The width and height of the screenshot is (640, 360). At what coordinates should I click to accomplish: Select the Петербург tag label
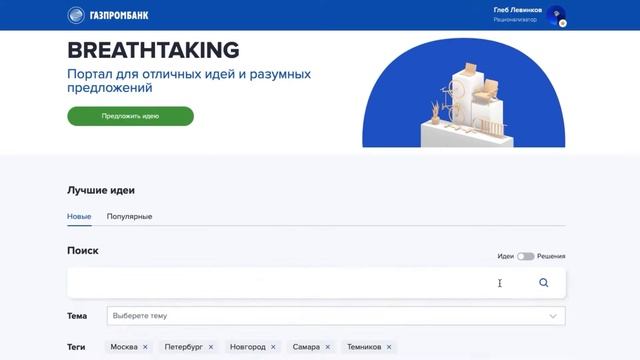[183, 347]
